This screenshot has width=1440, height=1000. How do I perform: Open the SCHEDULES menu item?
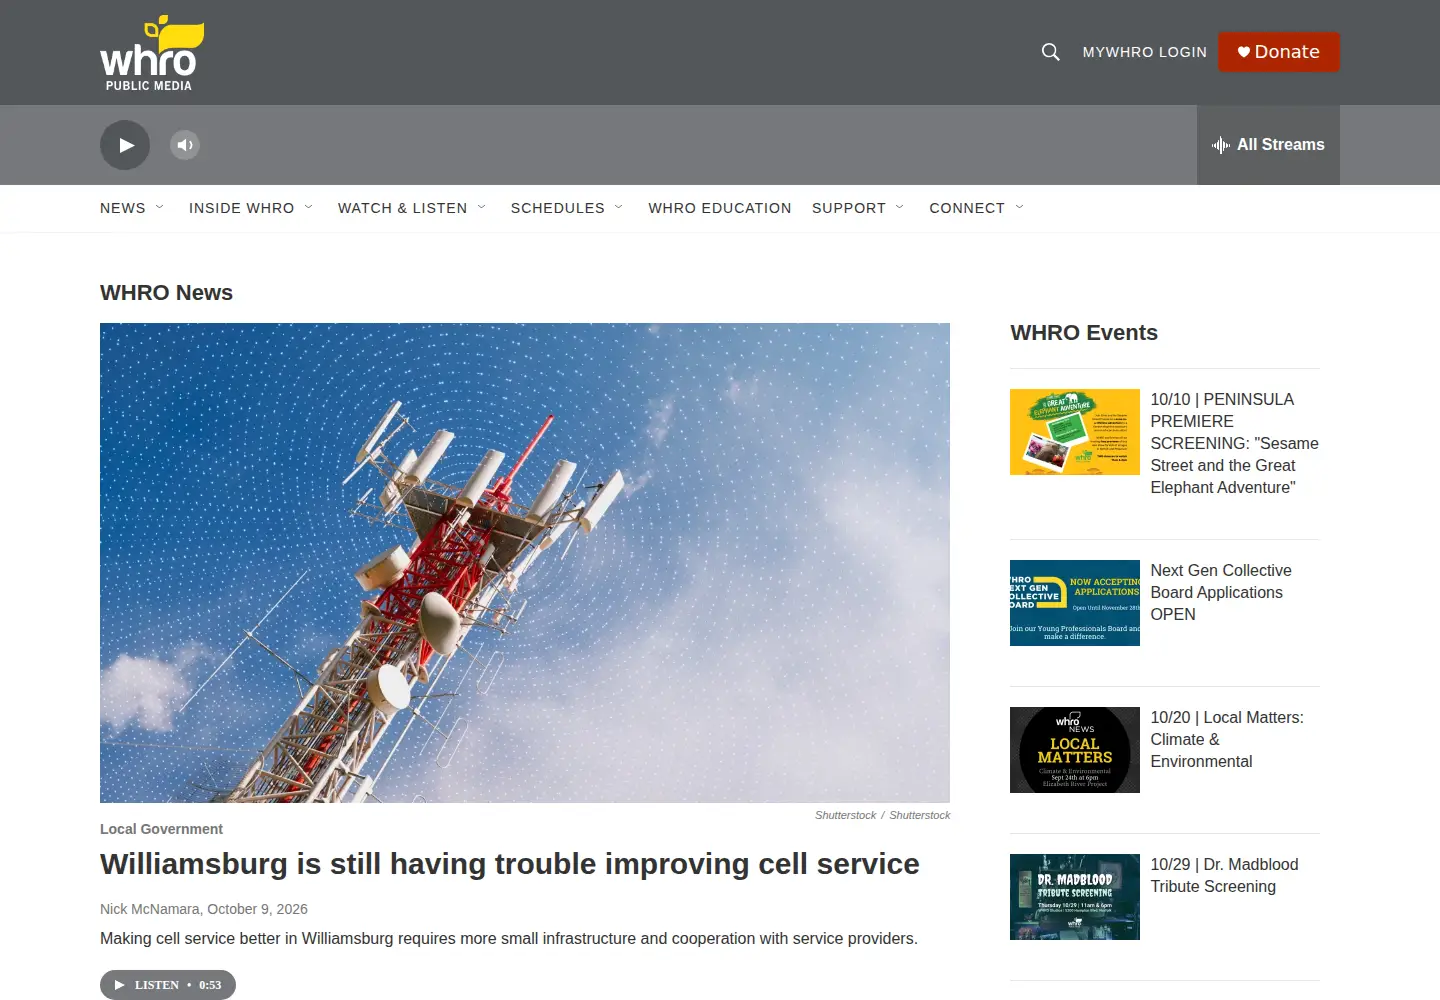click(558, 208)
